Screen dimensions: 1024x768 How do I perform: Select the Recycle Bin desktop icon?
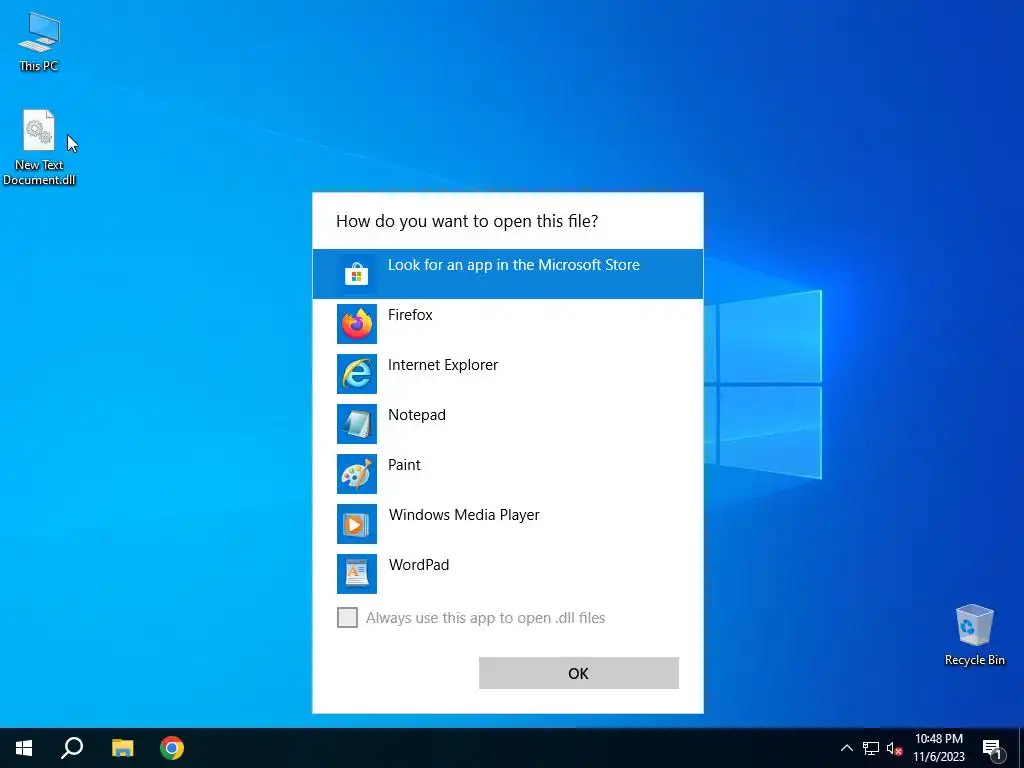click(x=974, y=635)
